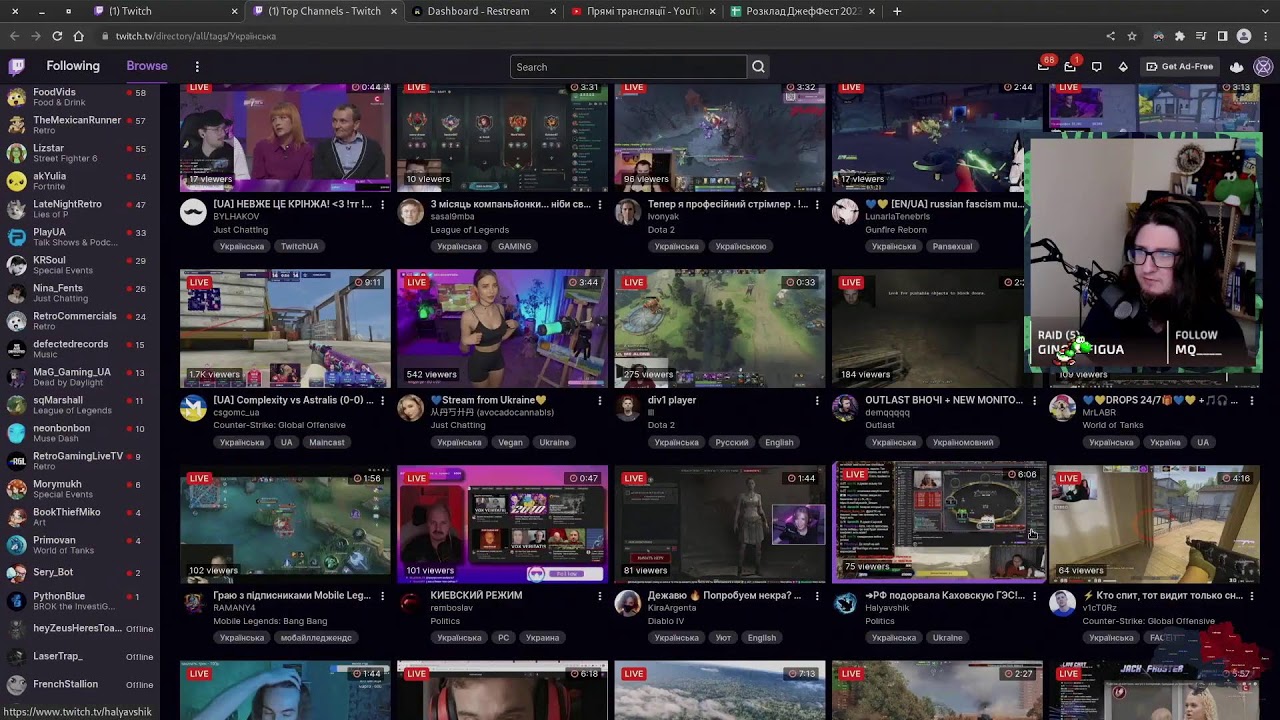Viewport: 1280px width, 720px height.
Task: Open the Whispers chat bubble icon
Action: (x=1097, y=67)
